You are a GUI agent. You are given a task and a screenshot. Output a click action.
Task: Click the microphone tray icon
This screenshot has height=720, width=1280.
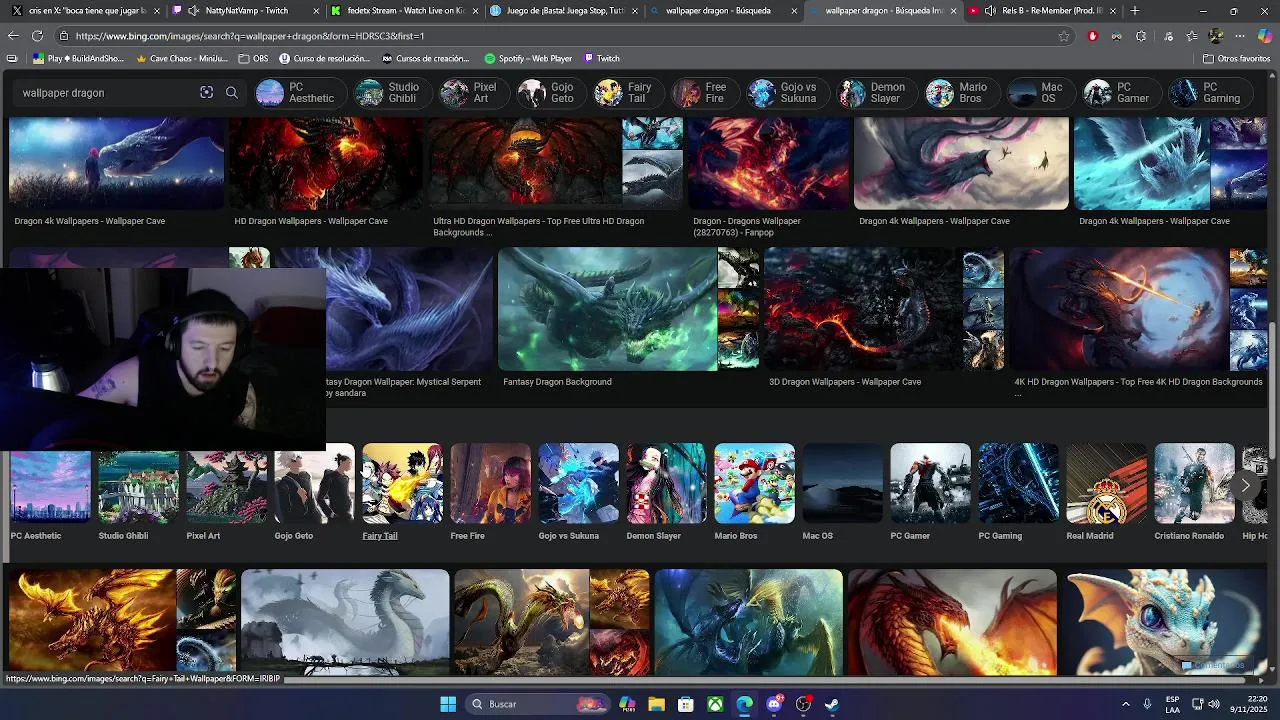click(x=1147, y=704)
